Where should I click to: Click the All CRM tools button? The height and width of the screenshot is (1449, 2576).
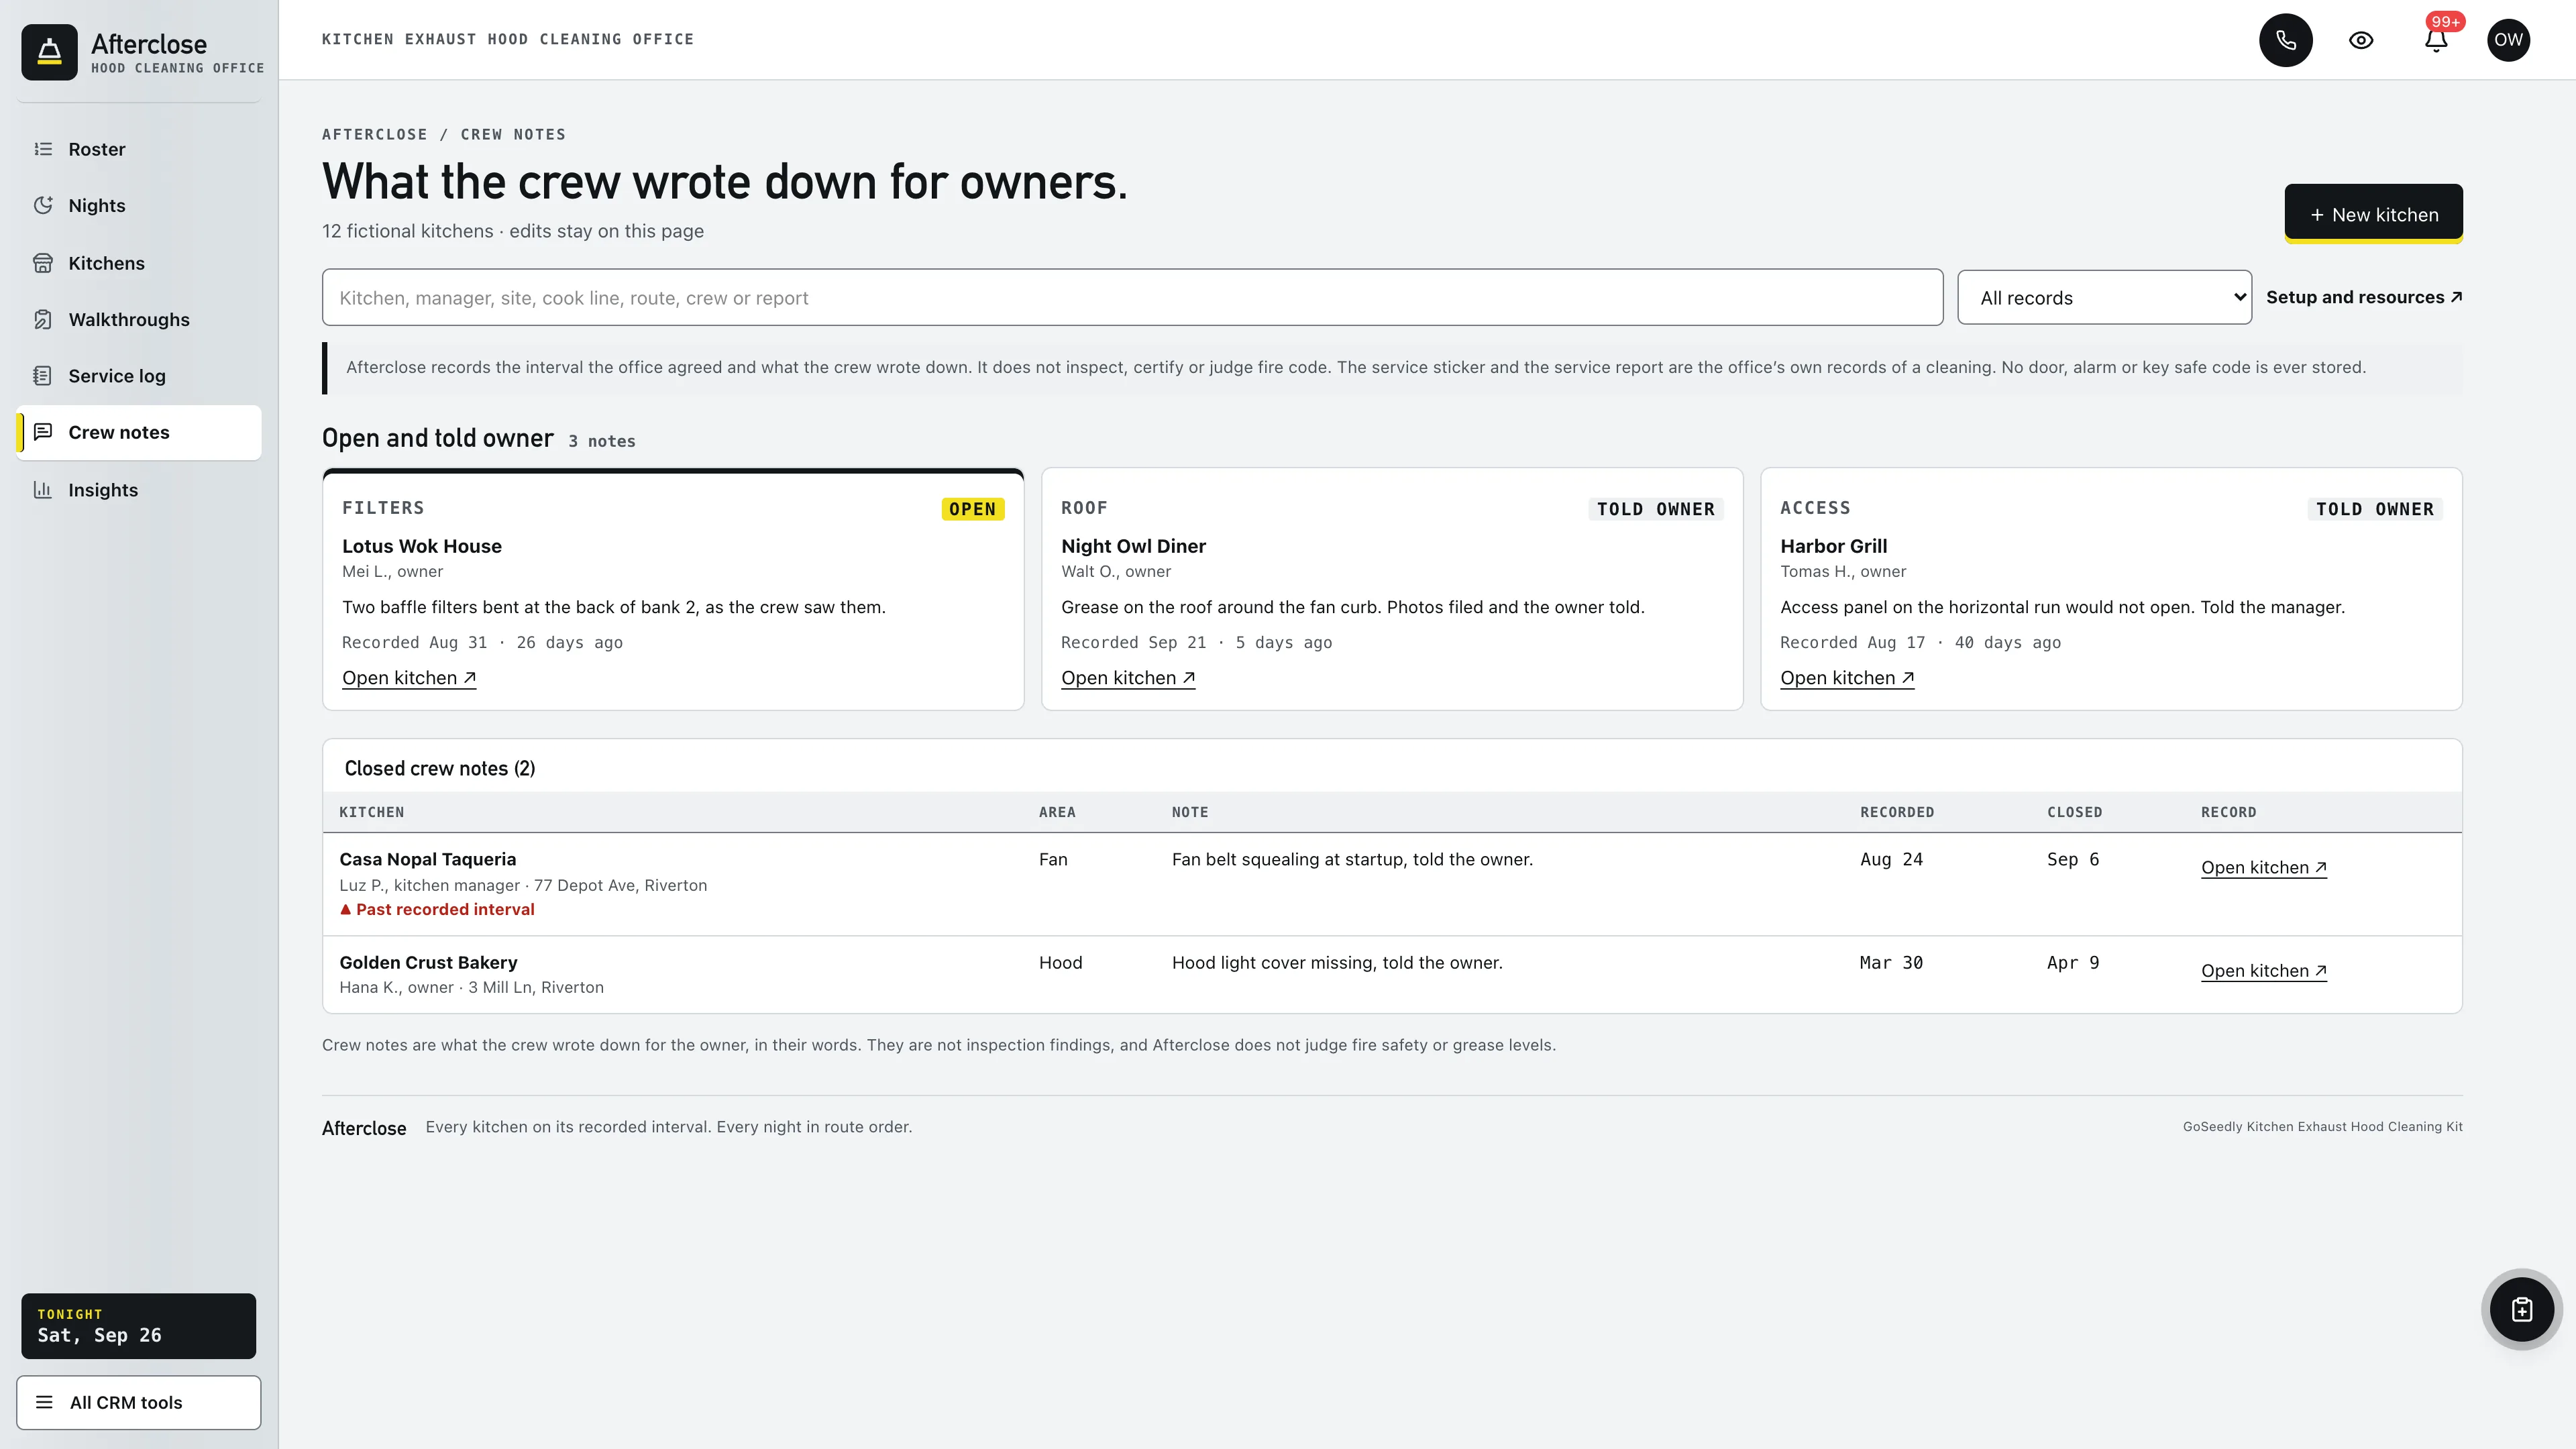pos(139,1402)
